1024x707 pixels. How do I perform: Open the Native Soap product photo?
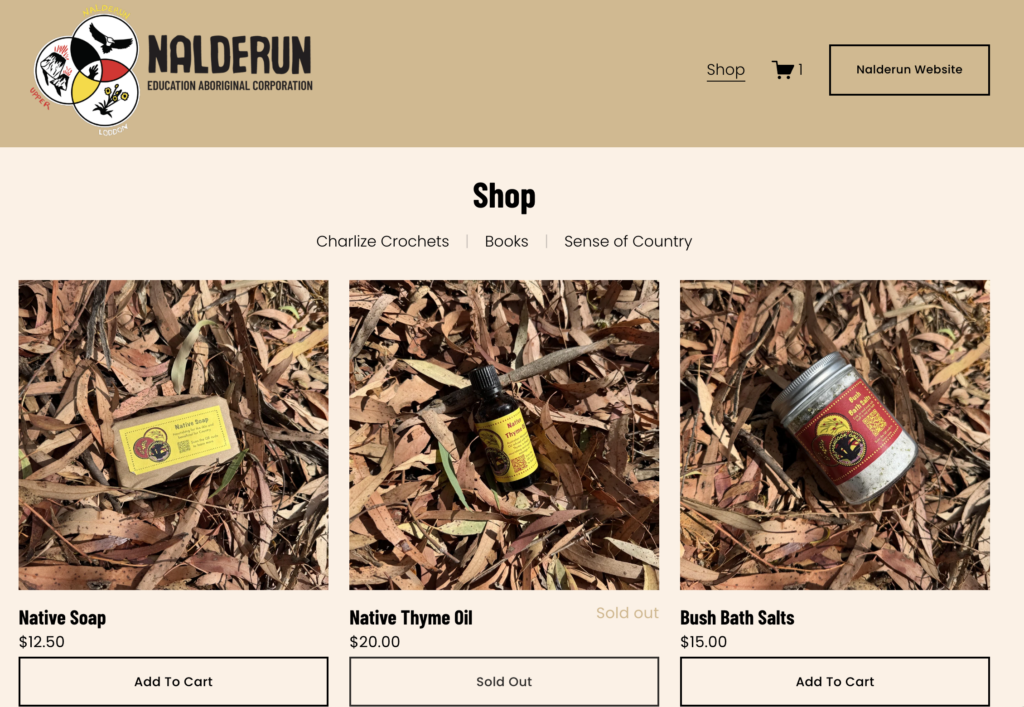(x=174, y=435)
